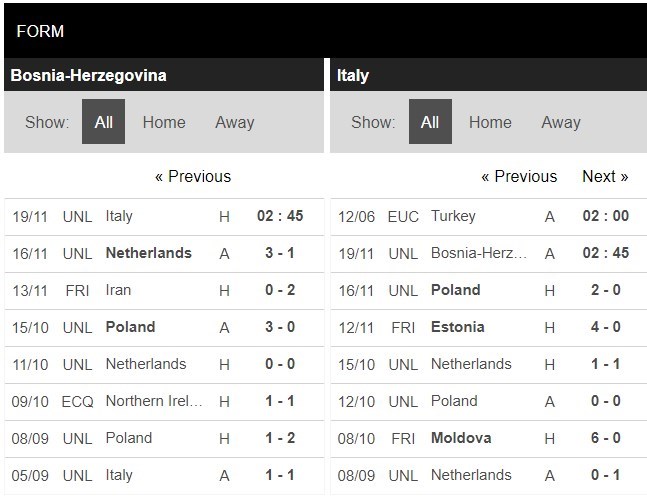Switch to Bosnia-Herzegovina Home matches

(164, 122)
